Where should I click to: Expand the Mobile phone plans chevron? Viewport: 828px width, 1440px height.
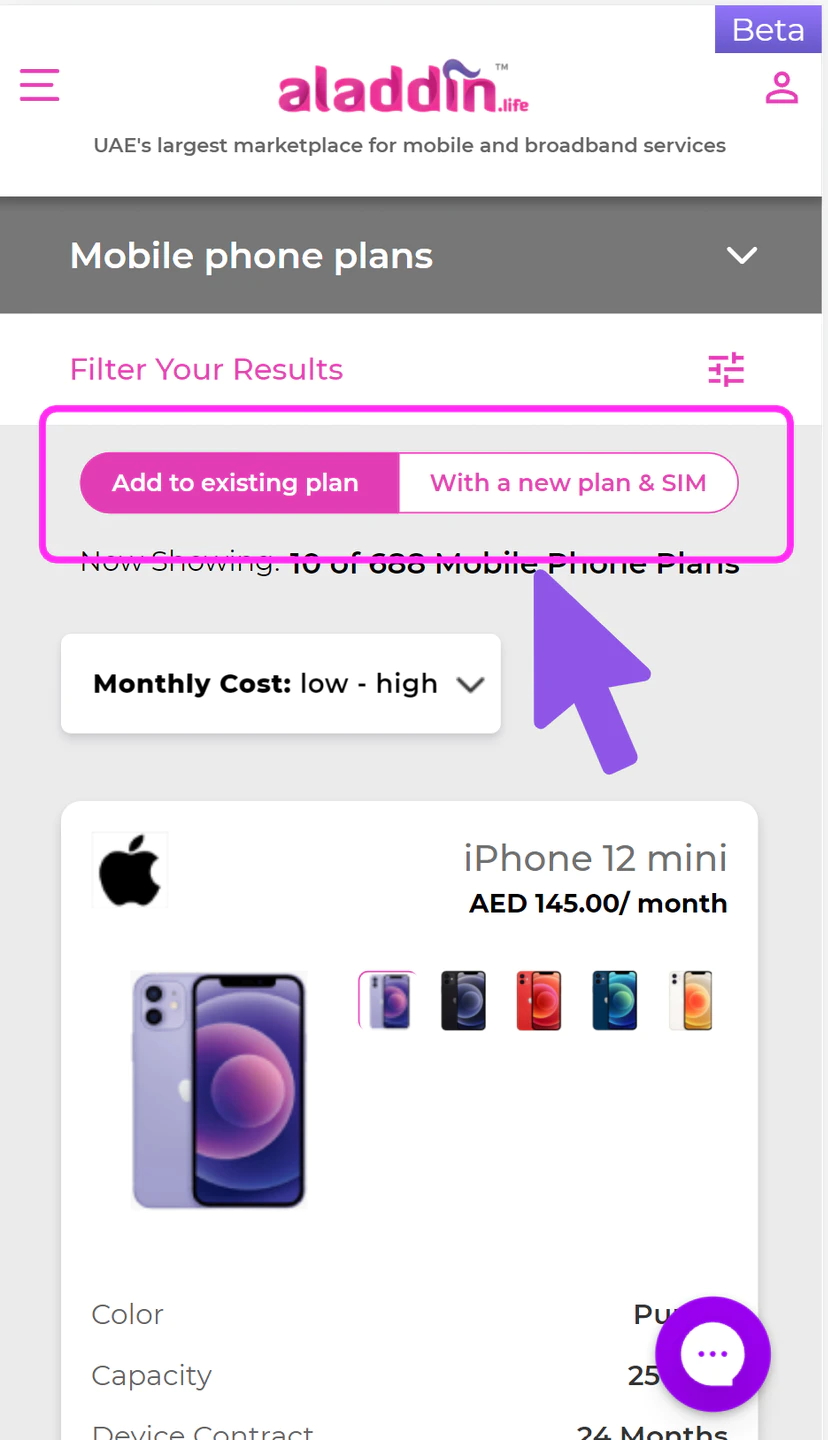[x=742, y=256]
